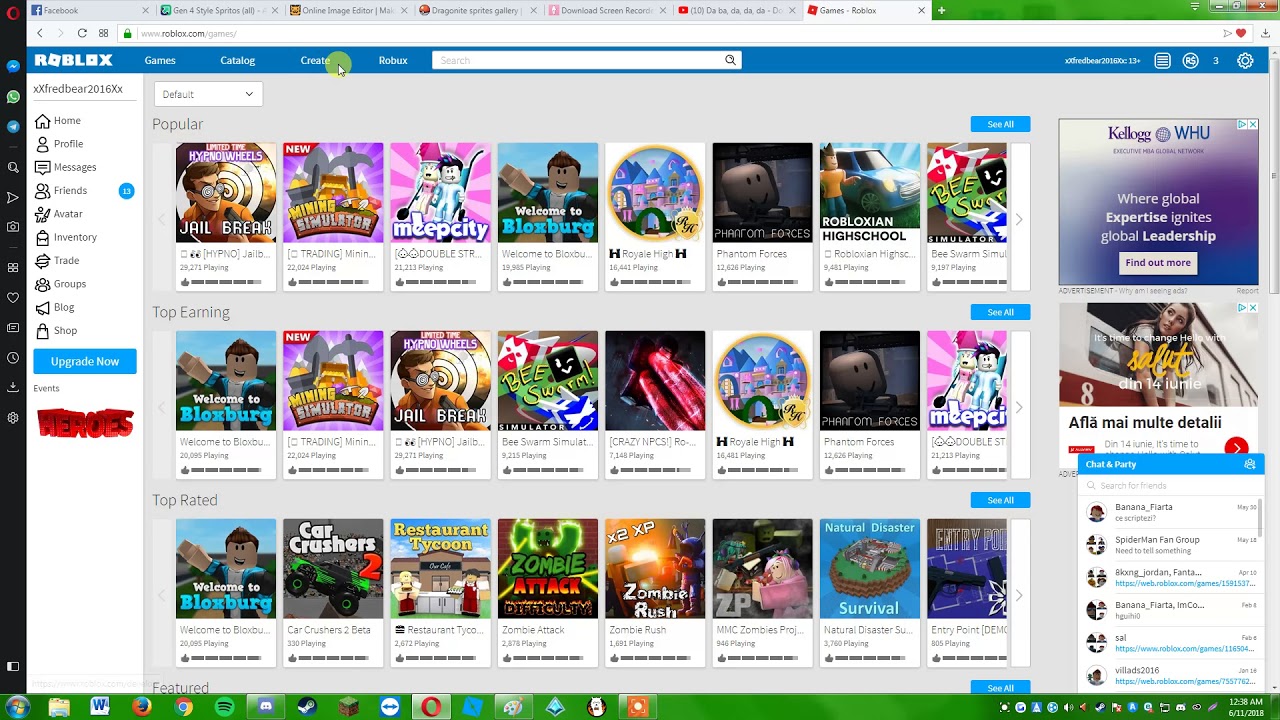Click Find out more in WHU ad
Viewport: 1280px width, 720px height.
(x=1158, y=263)
